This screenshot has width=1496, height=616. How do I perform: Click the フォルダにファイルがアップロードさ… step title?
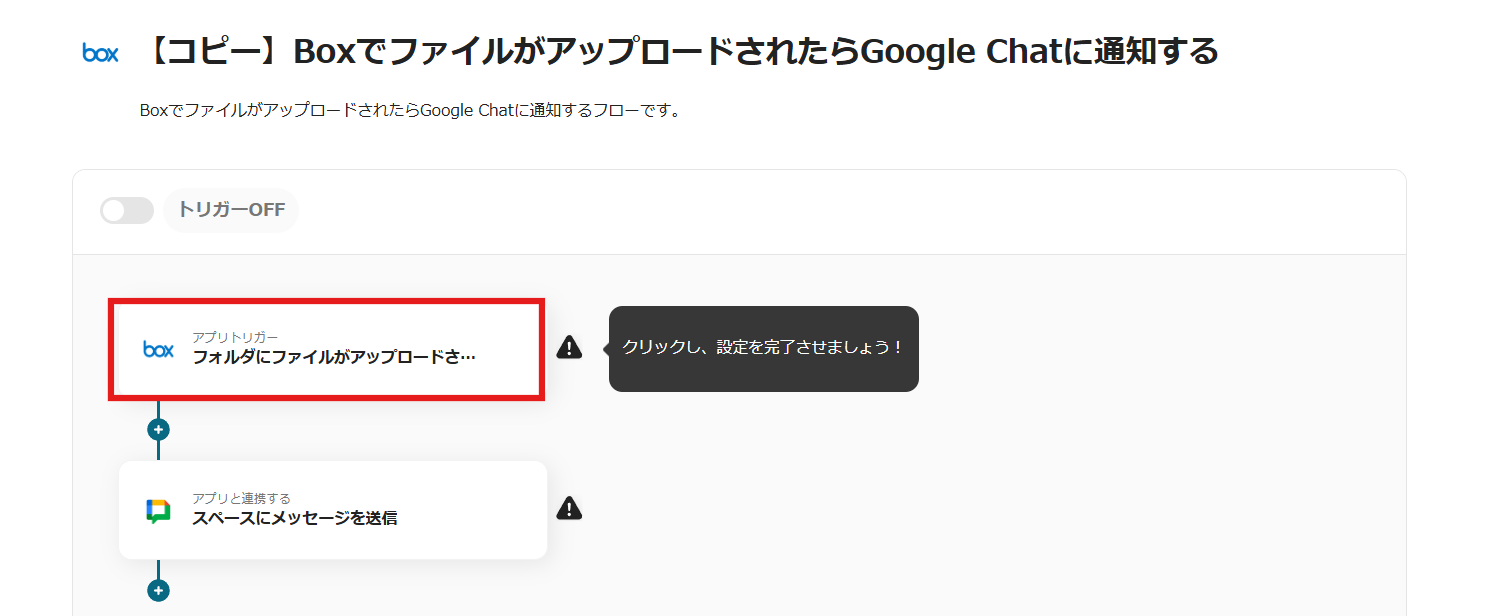pyautogui.click(x=334, y=357)
